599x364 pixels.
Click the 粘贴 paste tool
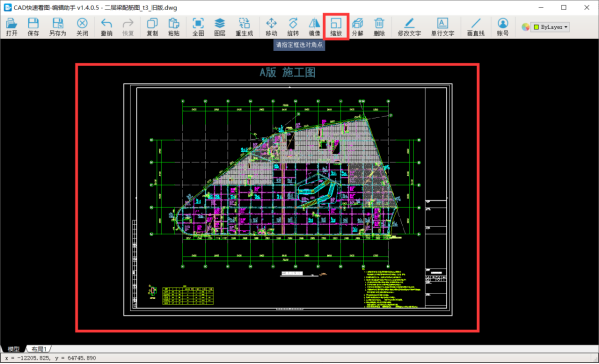(173, 27)
